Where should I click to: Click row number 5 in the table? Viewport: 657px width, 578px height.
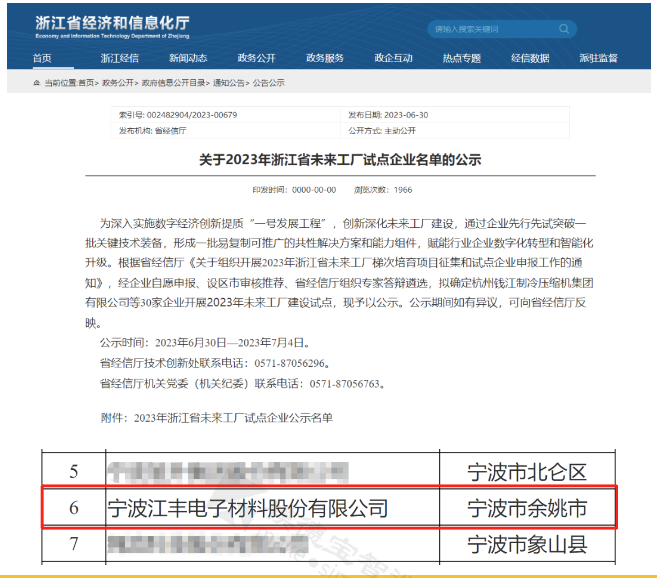(74, 472)
